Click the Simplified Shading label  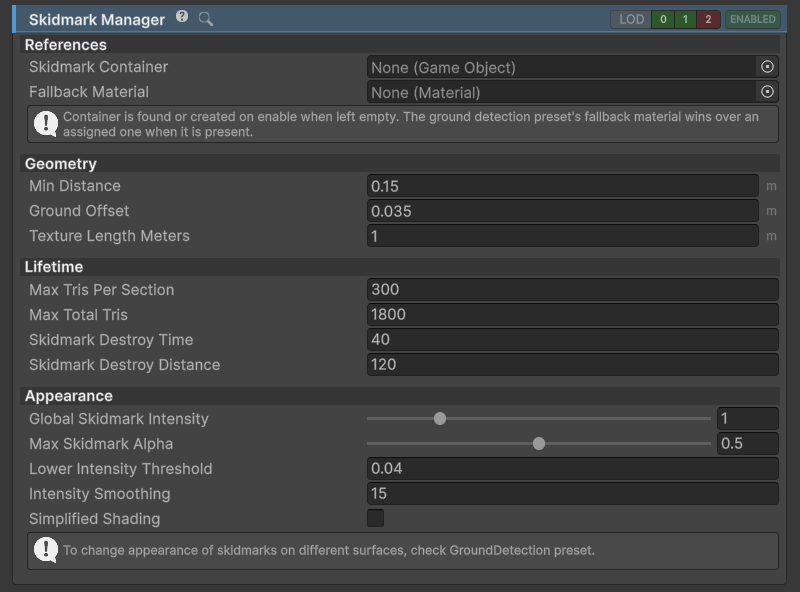tap(94, 519)
